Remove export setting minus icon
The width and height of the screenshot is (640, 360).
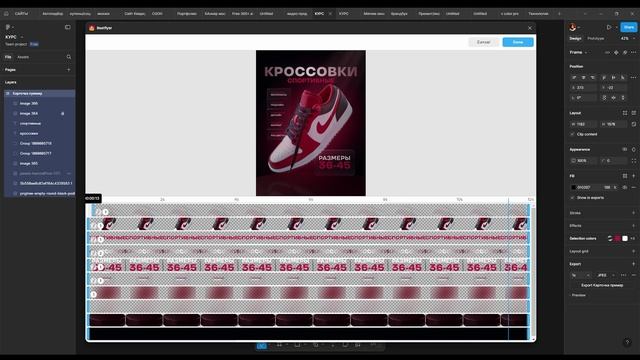633,276
